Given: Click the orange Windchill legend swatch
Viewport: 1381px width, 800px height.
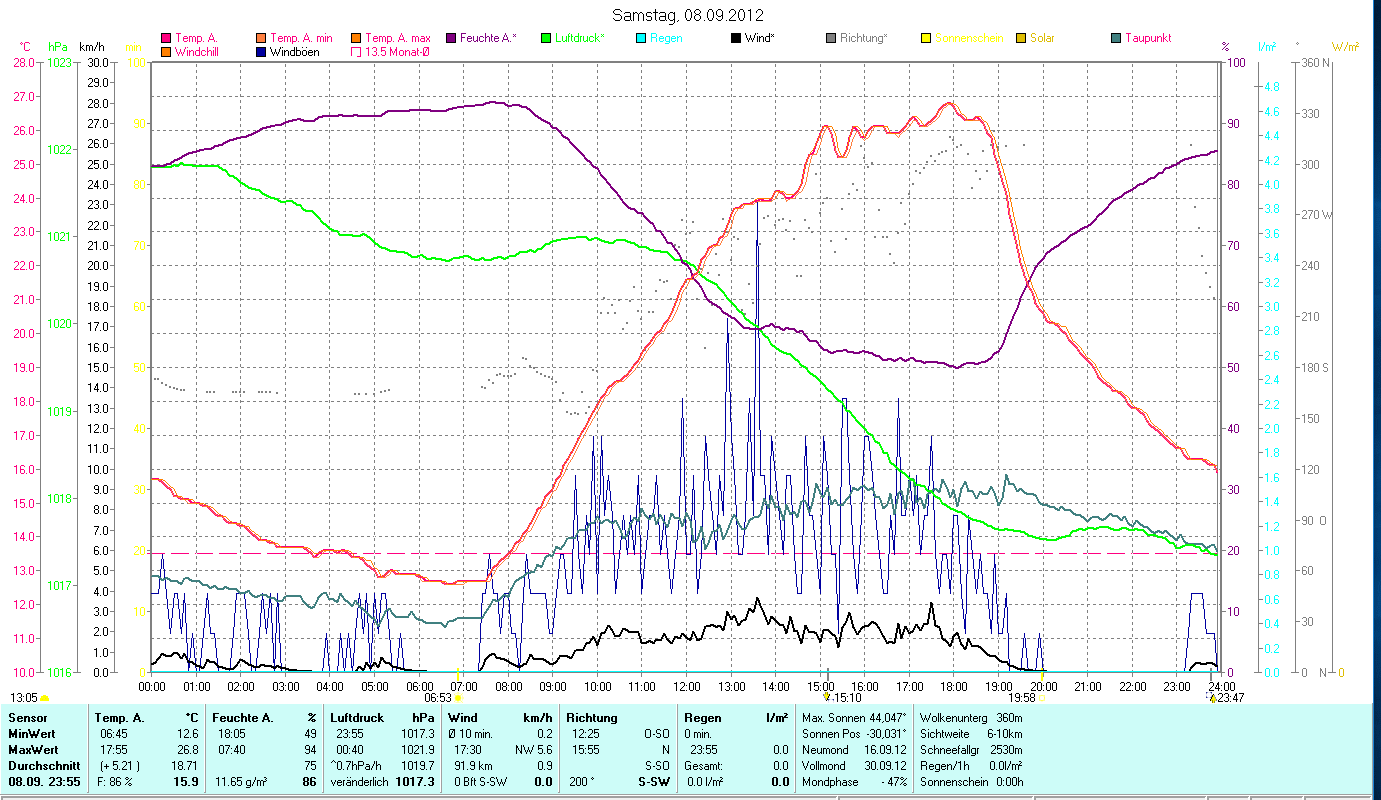Looking at the screenshot, I should [166, 51].
